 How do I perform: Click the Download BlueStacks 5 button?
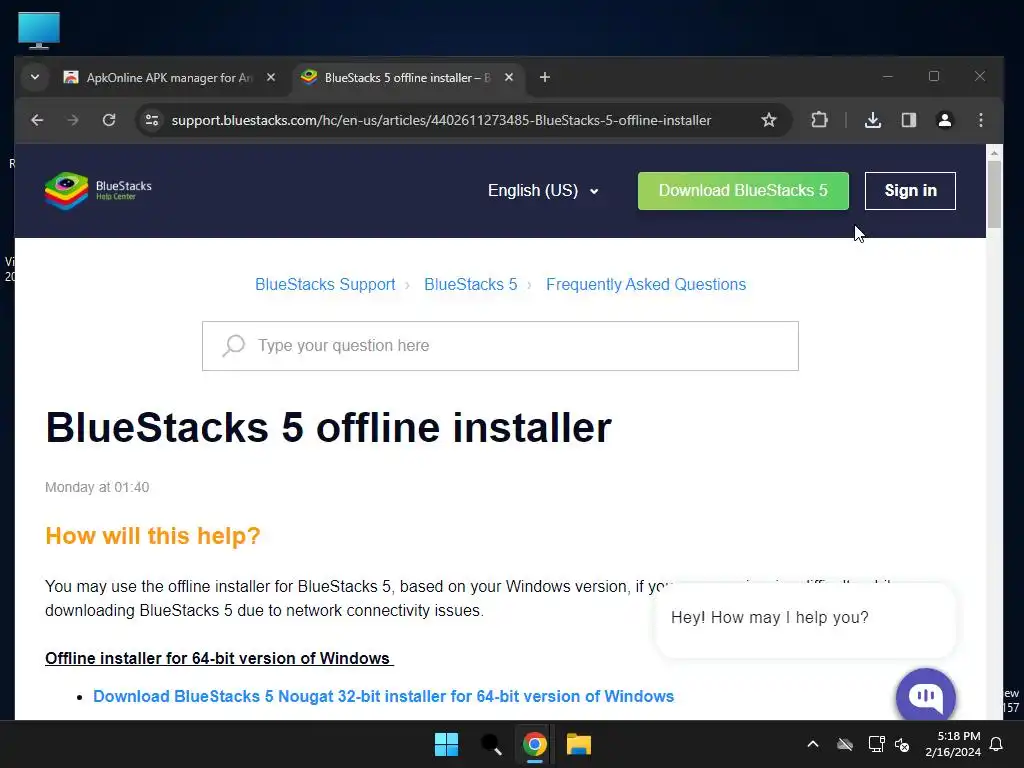[x=743, y=191]
